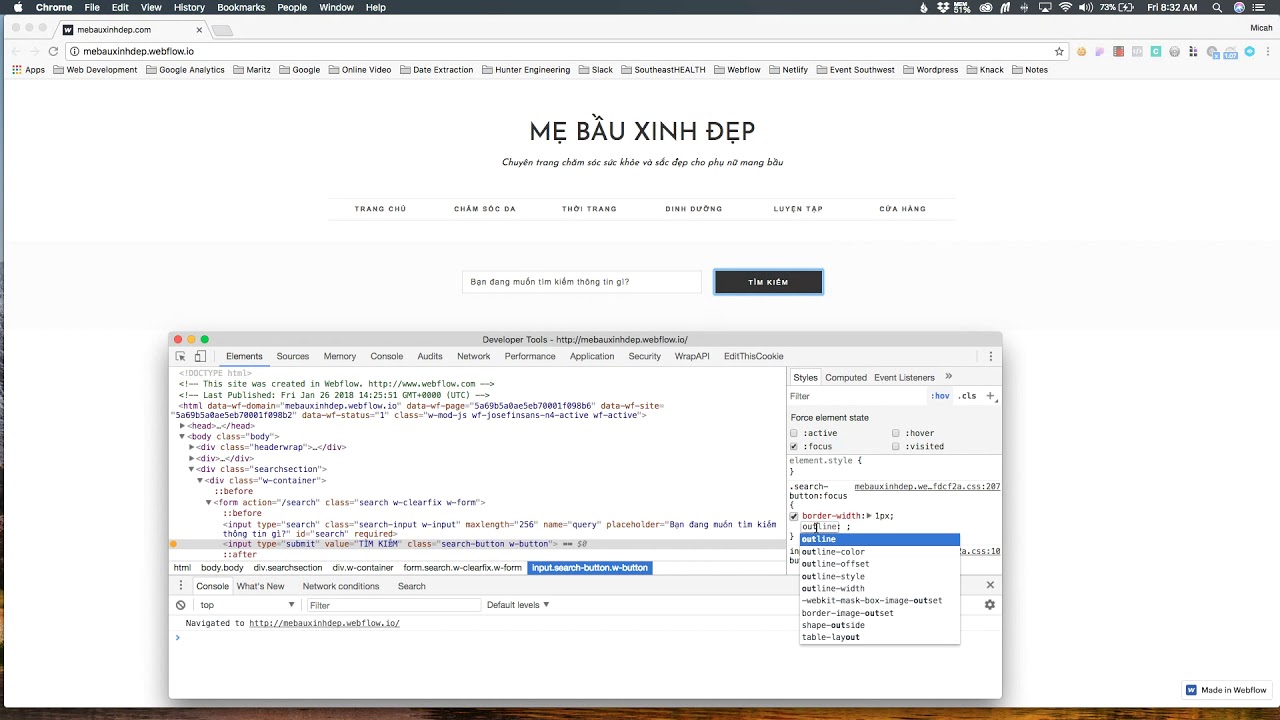
Task: Collapse the searchsection div node
Action: point(191,469)
